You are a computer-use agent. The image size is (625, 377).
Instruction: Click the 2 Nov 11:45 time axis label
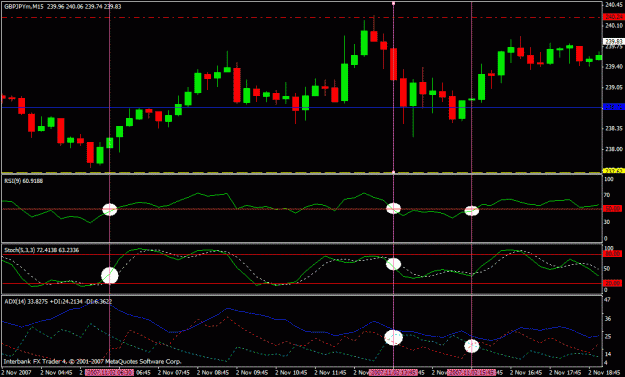pyautogui.click(x=331, y=373)
